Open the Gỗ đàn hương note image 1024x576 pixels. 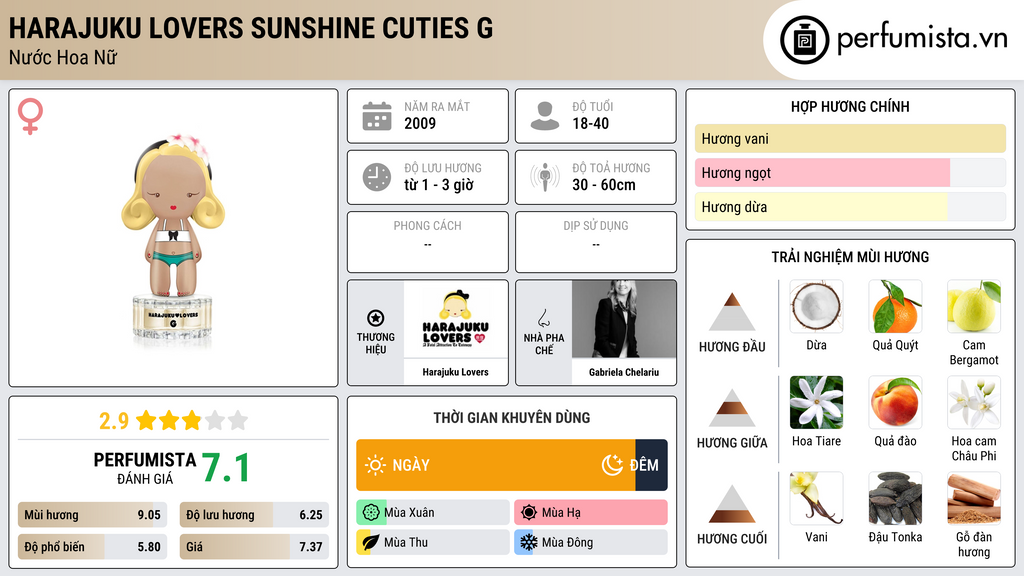point(974,498)
